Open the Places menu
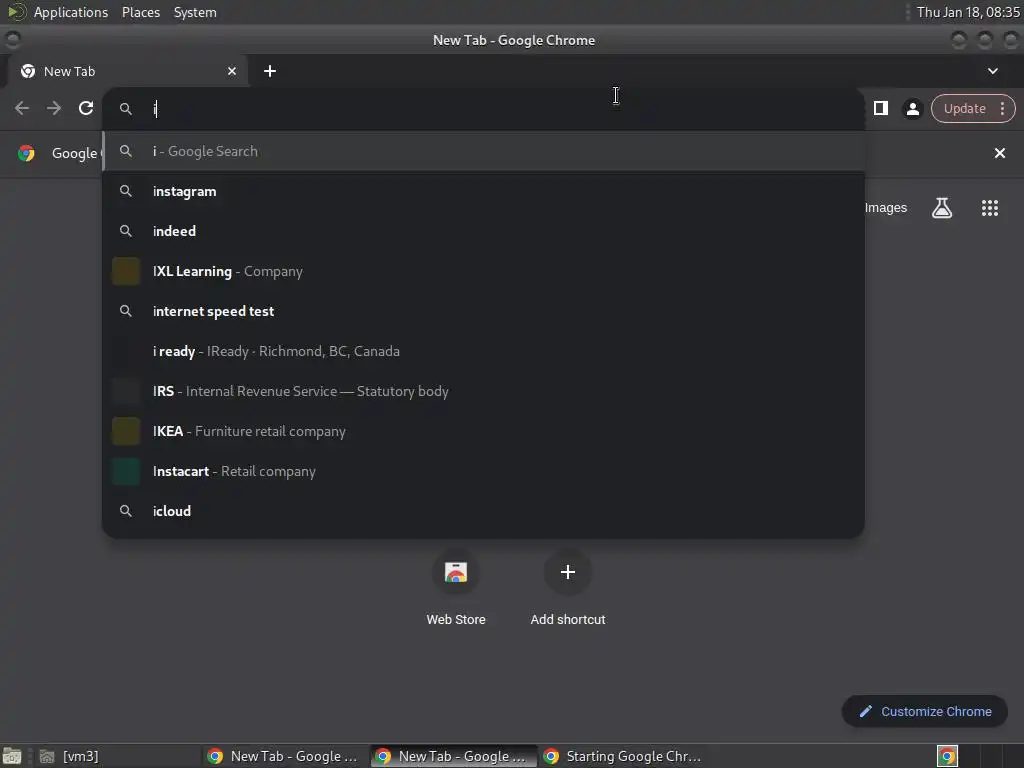1024x768 pixels. coord(141,12)
